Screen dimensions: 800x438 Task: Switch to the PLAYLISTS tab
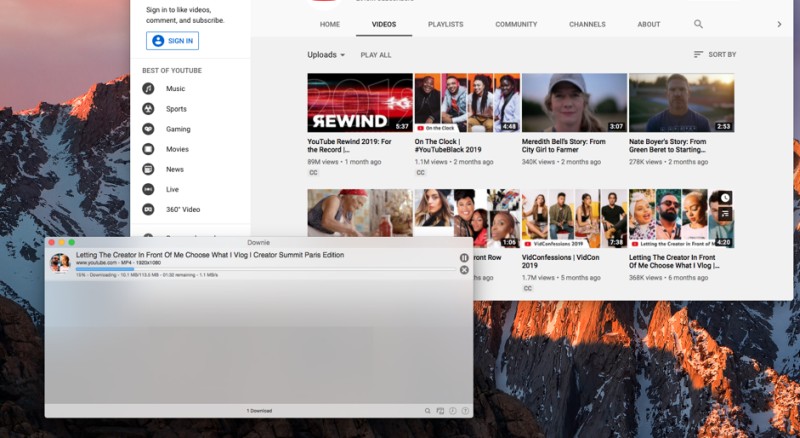click(445, 25)
